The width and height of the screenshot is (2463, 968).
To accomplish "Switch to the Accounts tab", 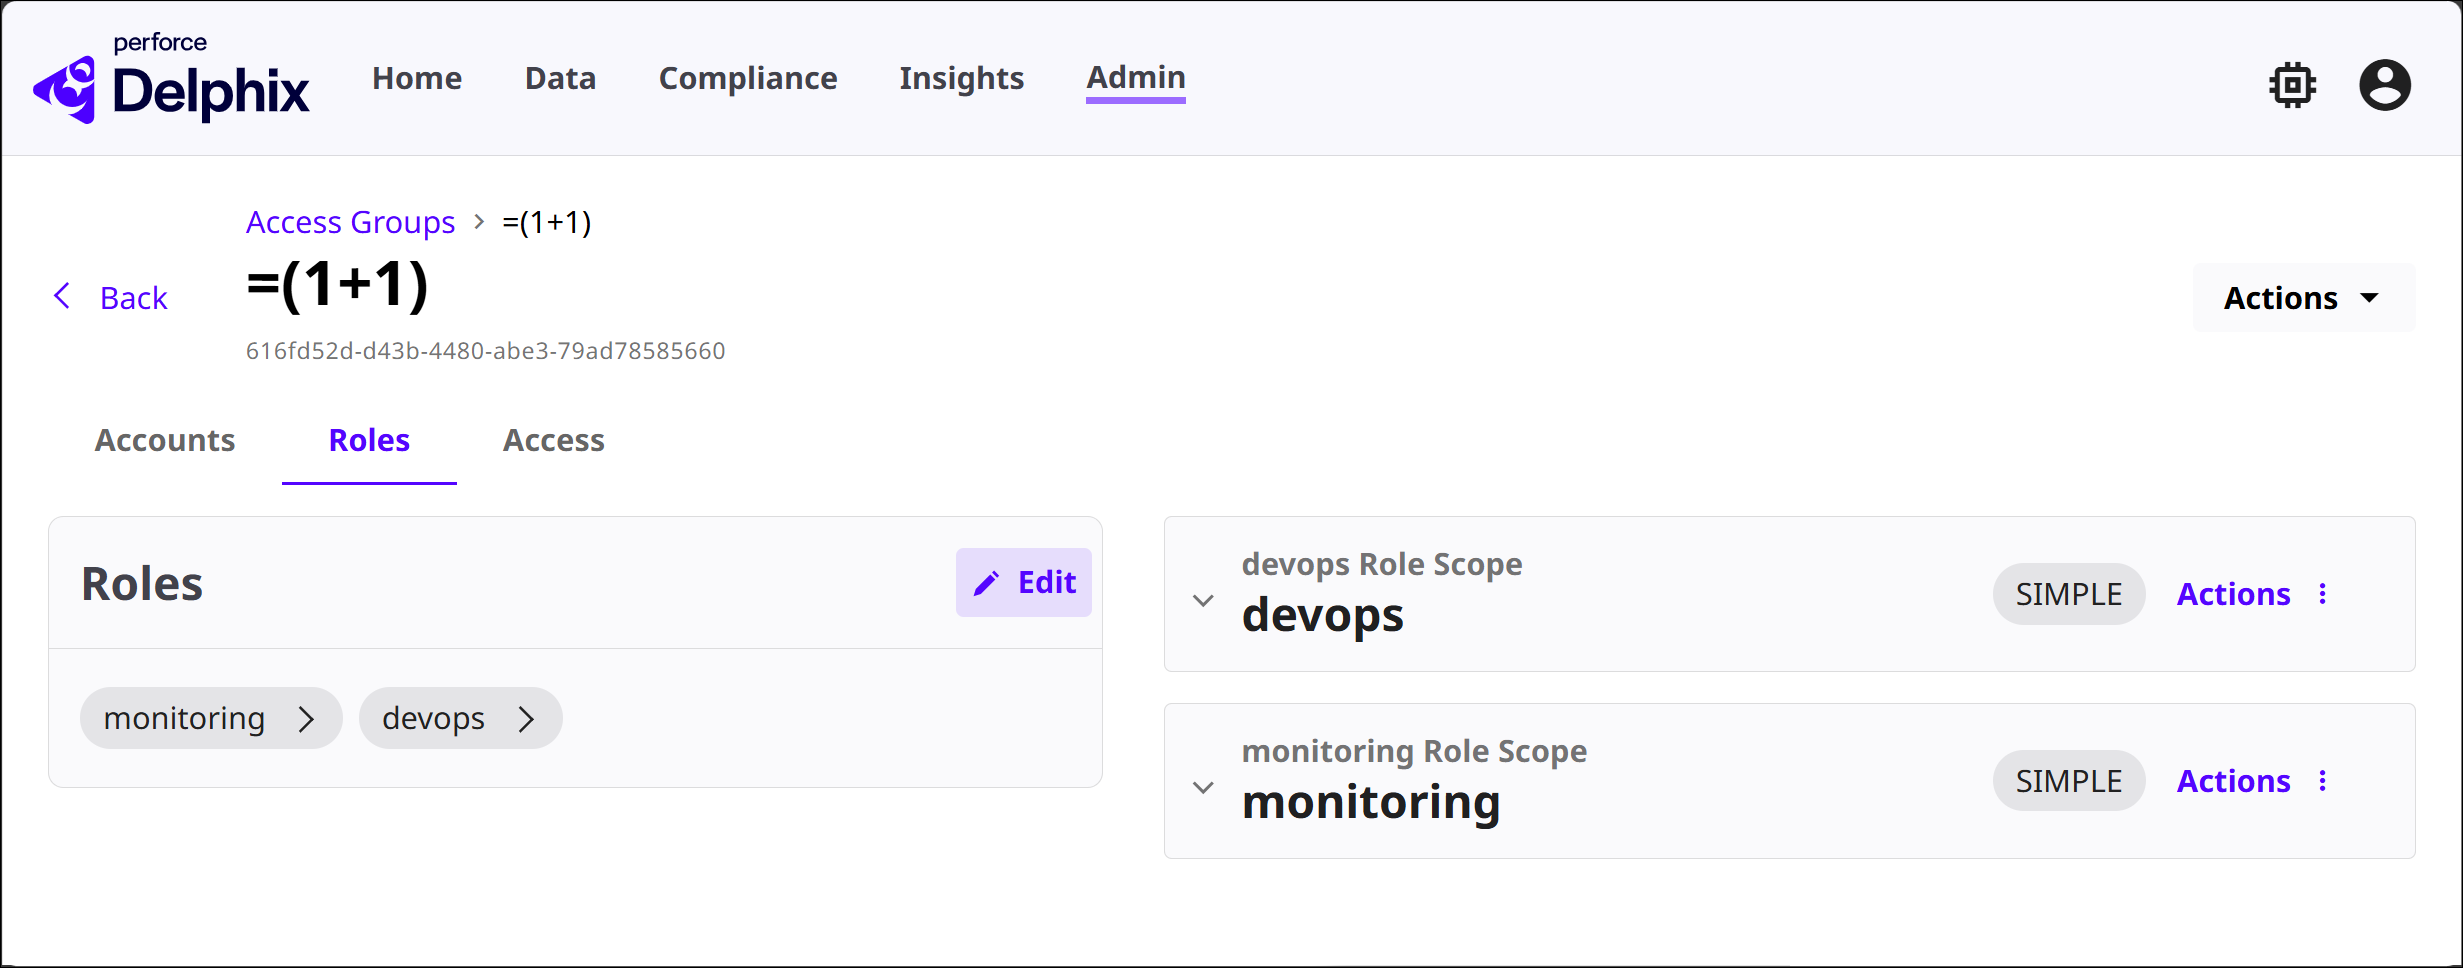I will pos(165,441).
